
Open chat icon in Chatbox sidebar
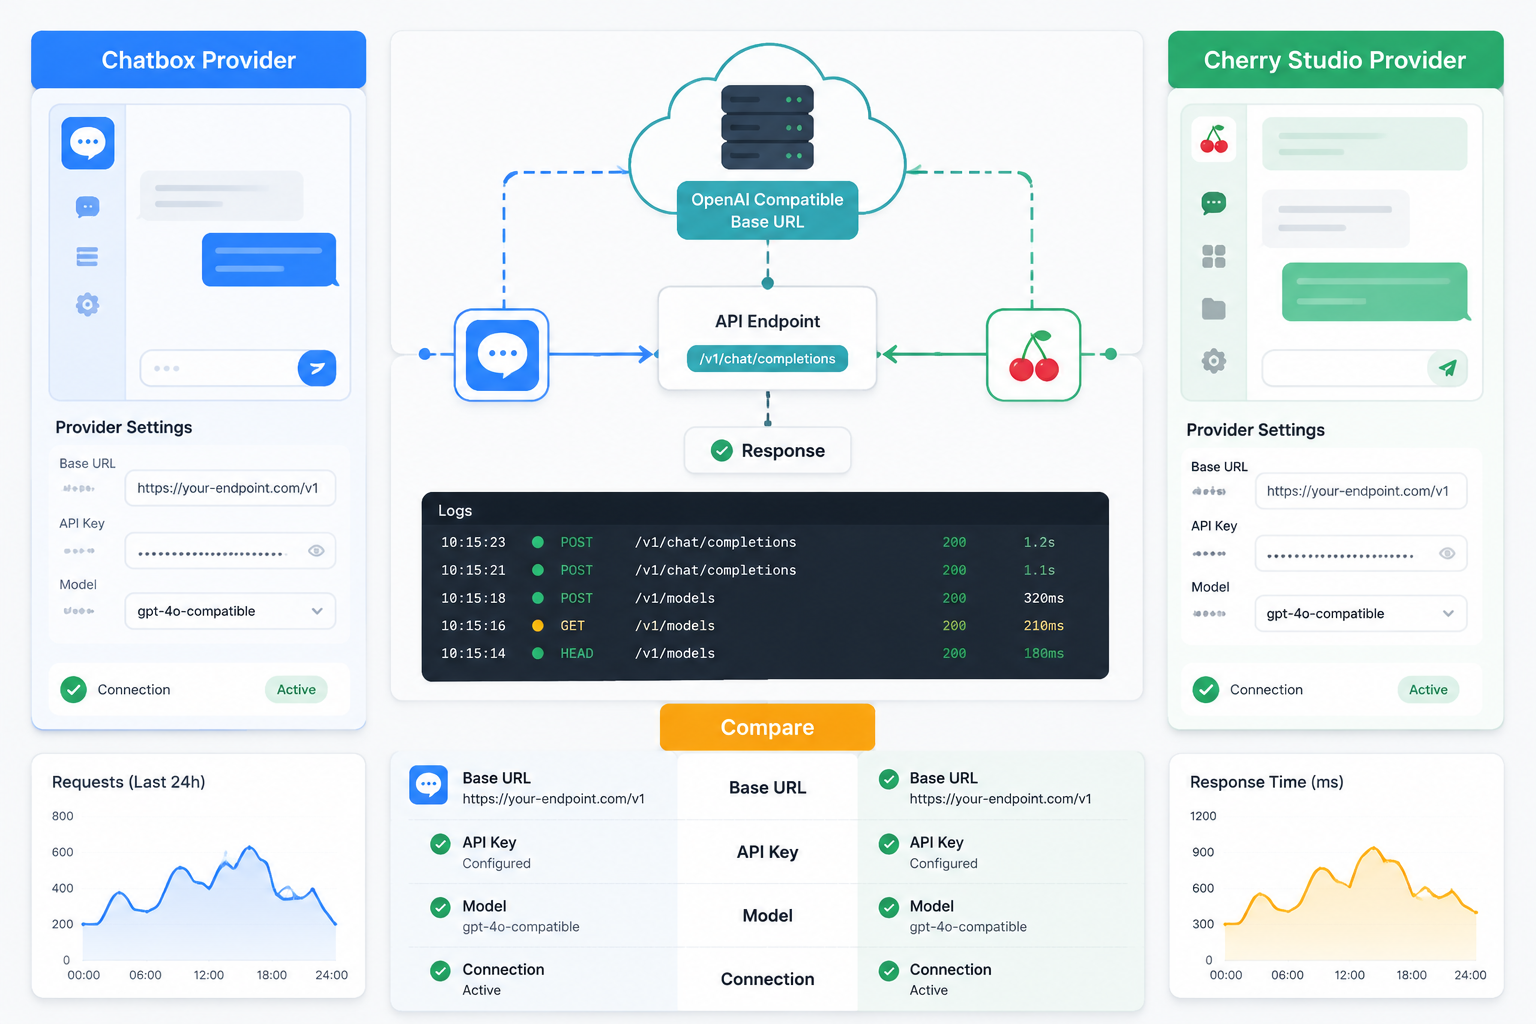point(87,207)
